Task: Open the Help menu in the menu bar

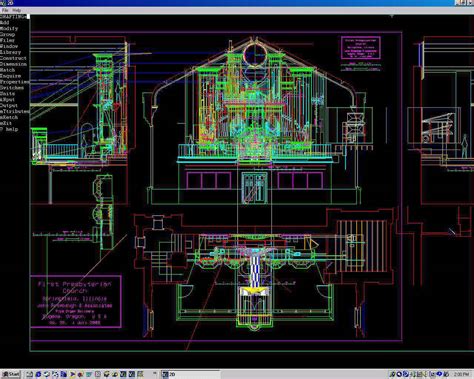Action: (16, 10)
